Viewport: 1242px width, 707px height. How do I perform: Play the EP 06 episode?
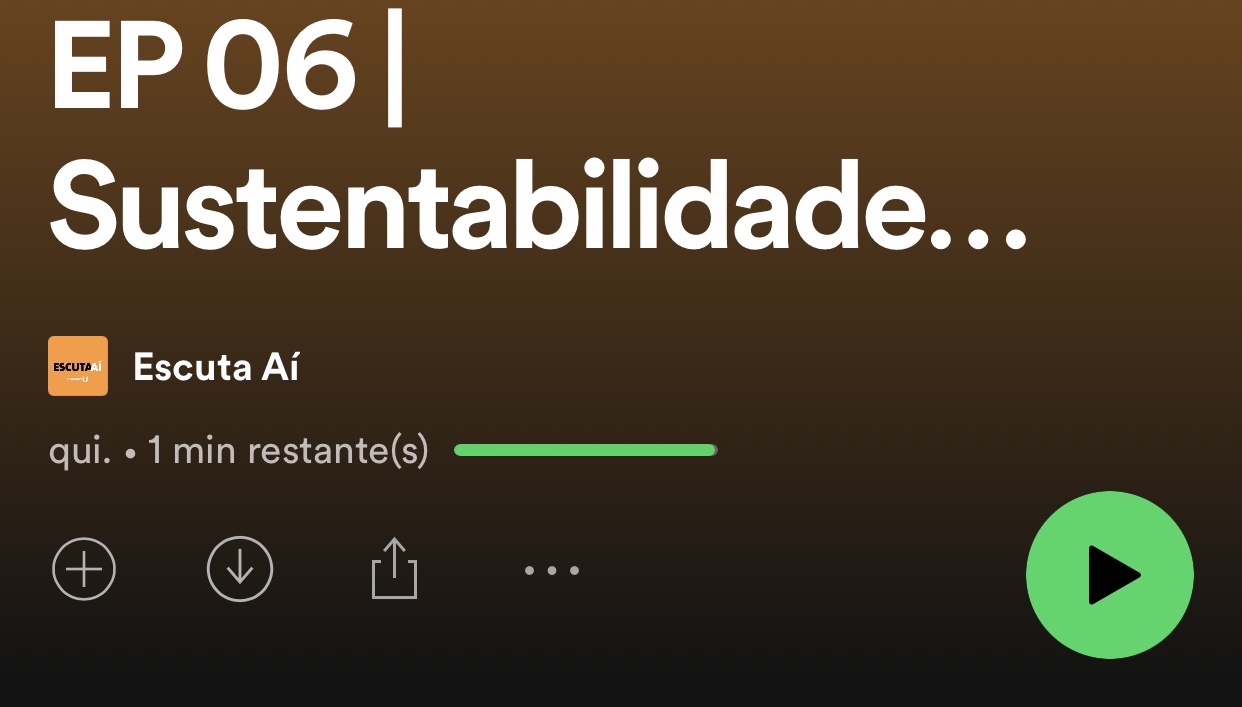pos(1110,575)
